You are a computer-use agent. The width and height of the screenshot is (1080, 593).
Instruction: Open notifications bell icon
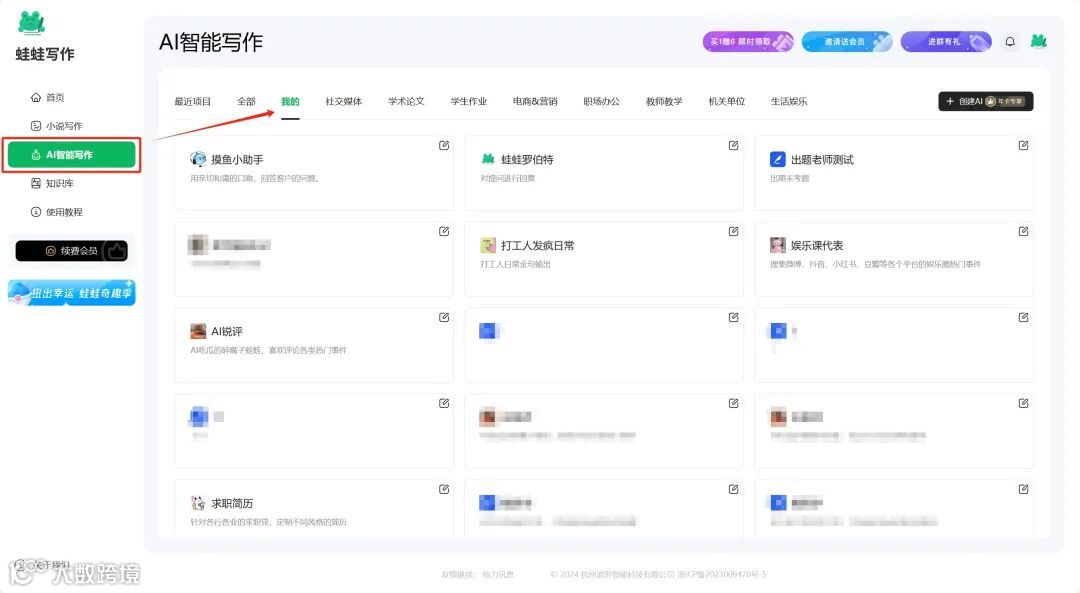[x=1010, y=42]
